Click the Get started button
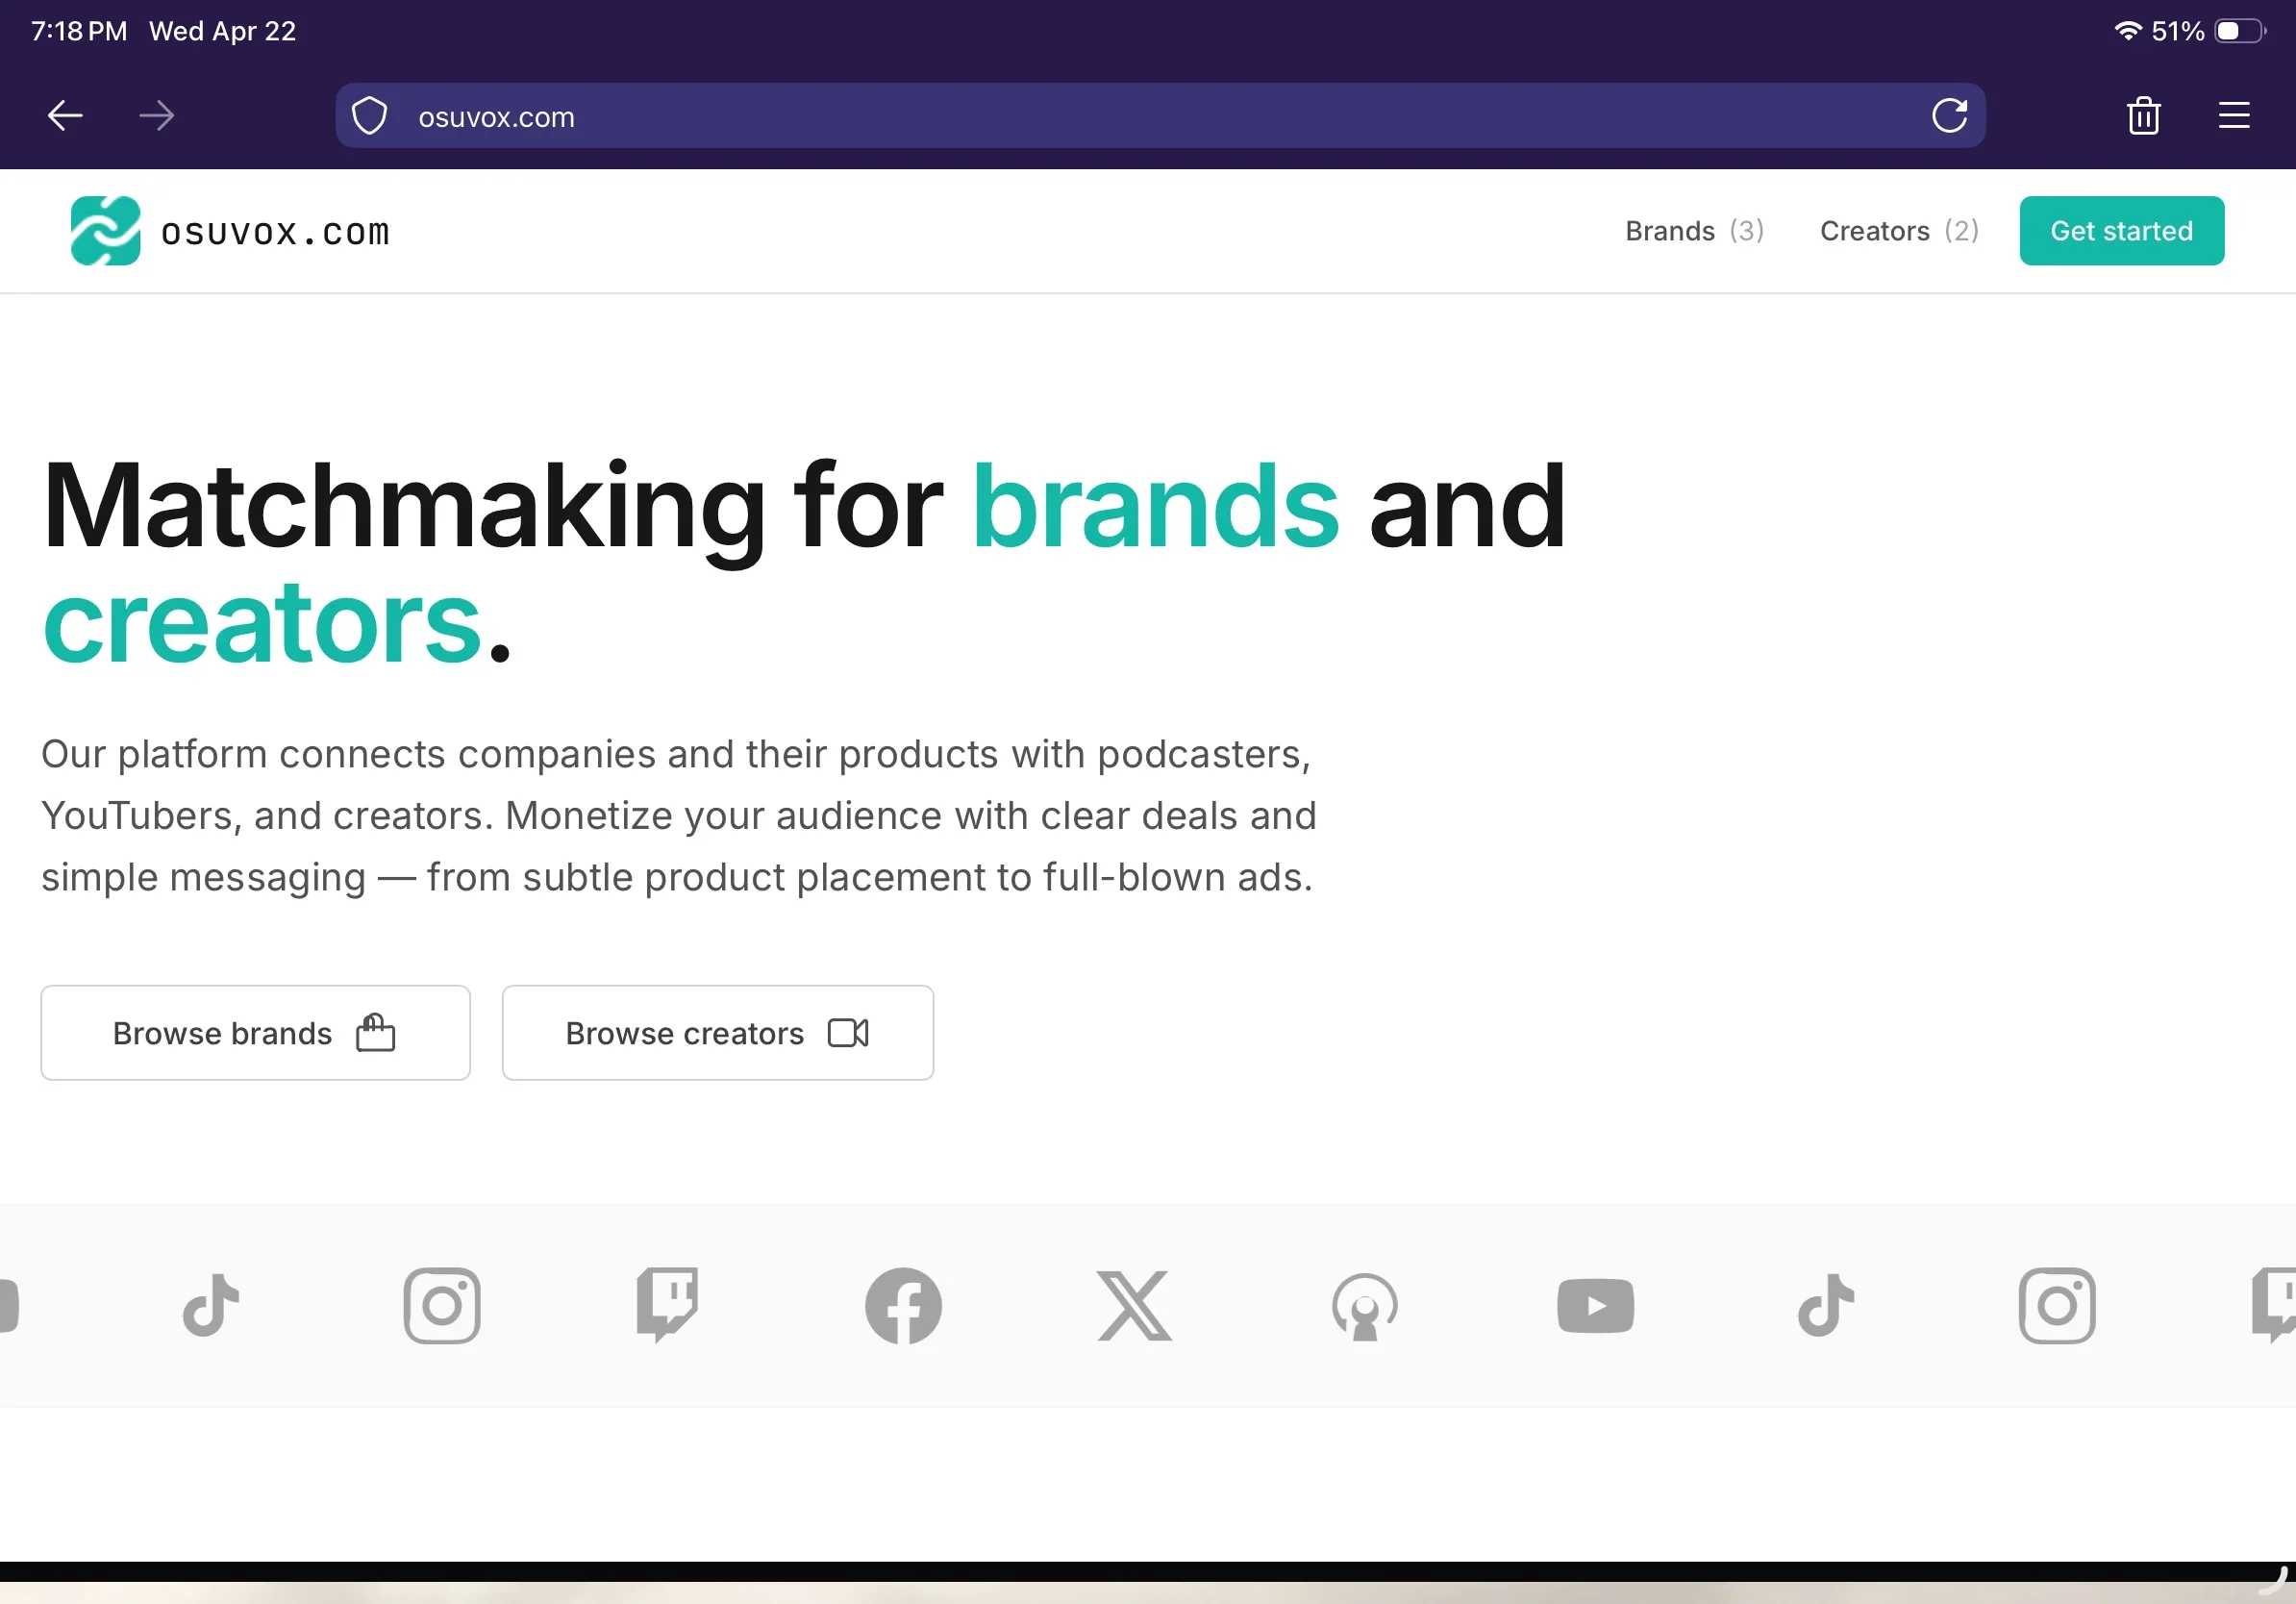Image resolution: width=2296 pixels, height=1604 pixels. tap(2121, 231)
